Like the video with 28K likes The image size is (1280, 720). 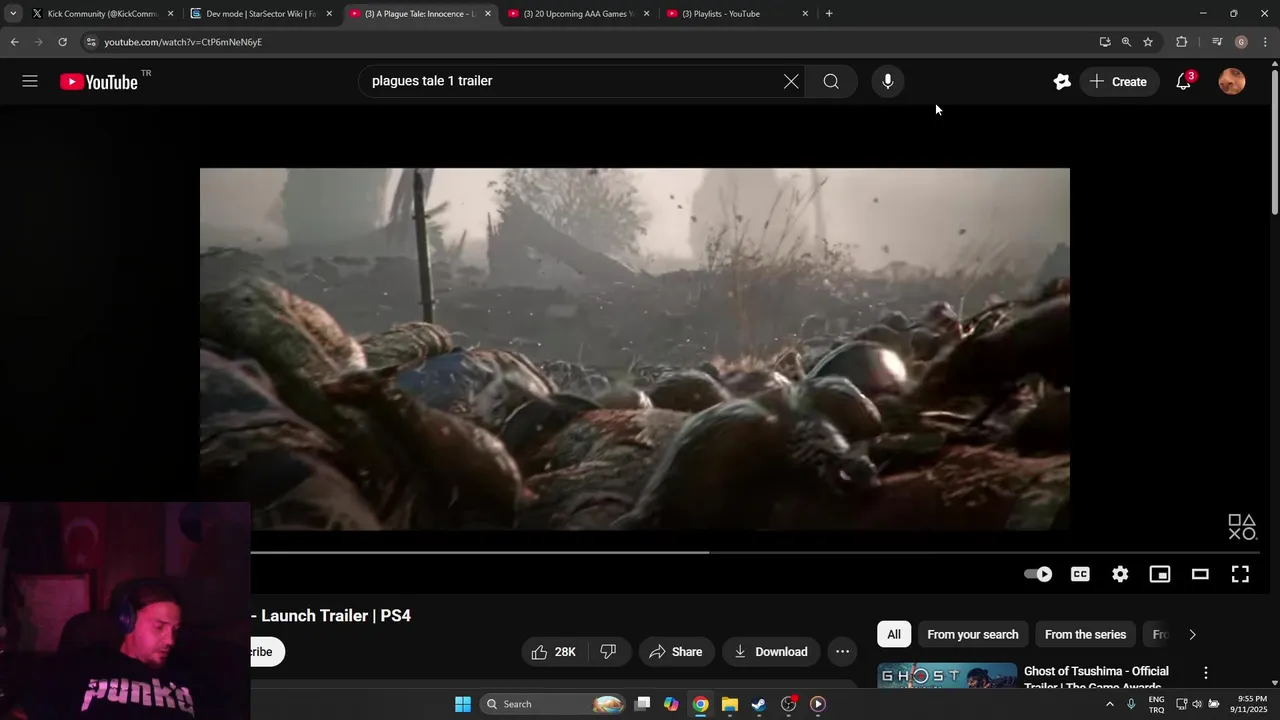coord(554,652)
